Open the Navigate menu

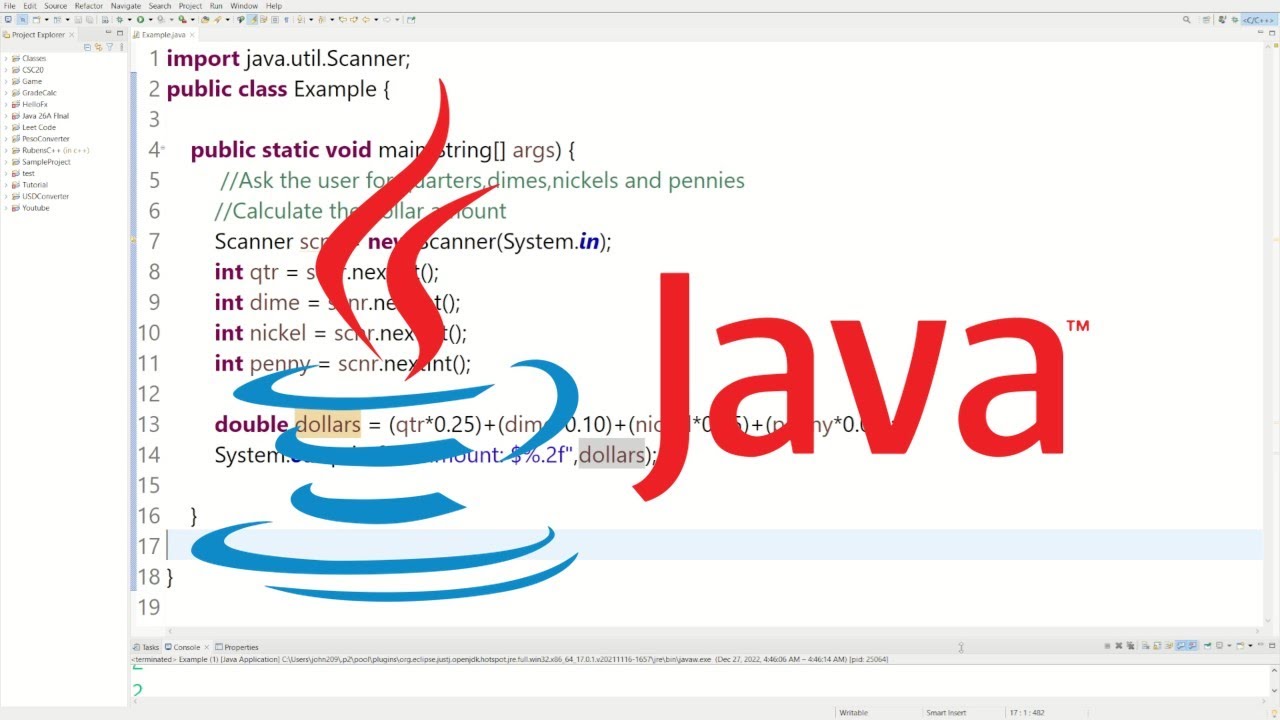click(x=126, y=6)
